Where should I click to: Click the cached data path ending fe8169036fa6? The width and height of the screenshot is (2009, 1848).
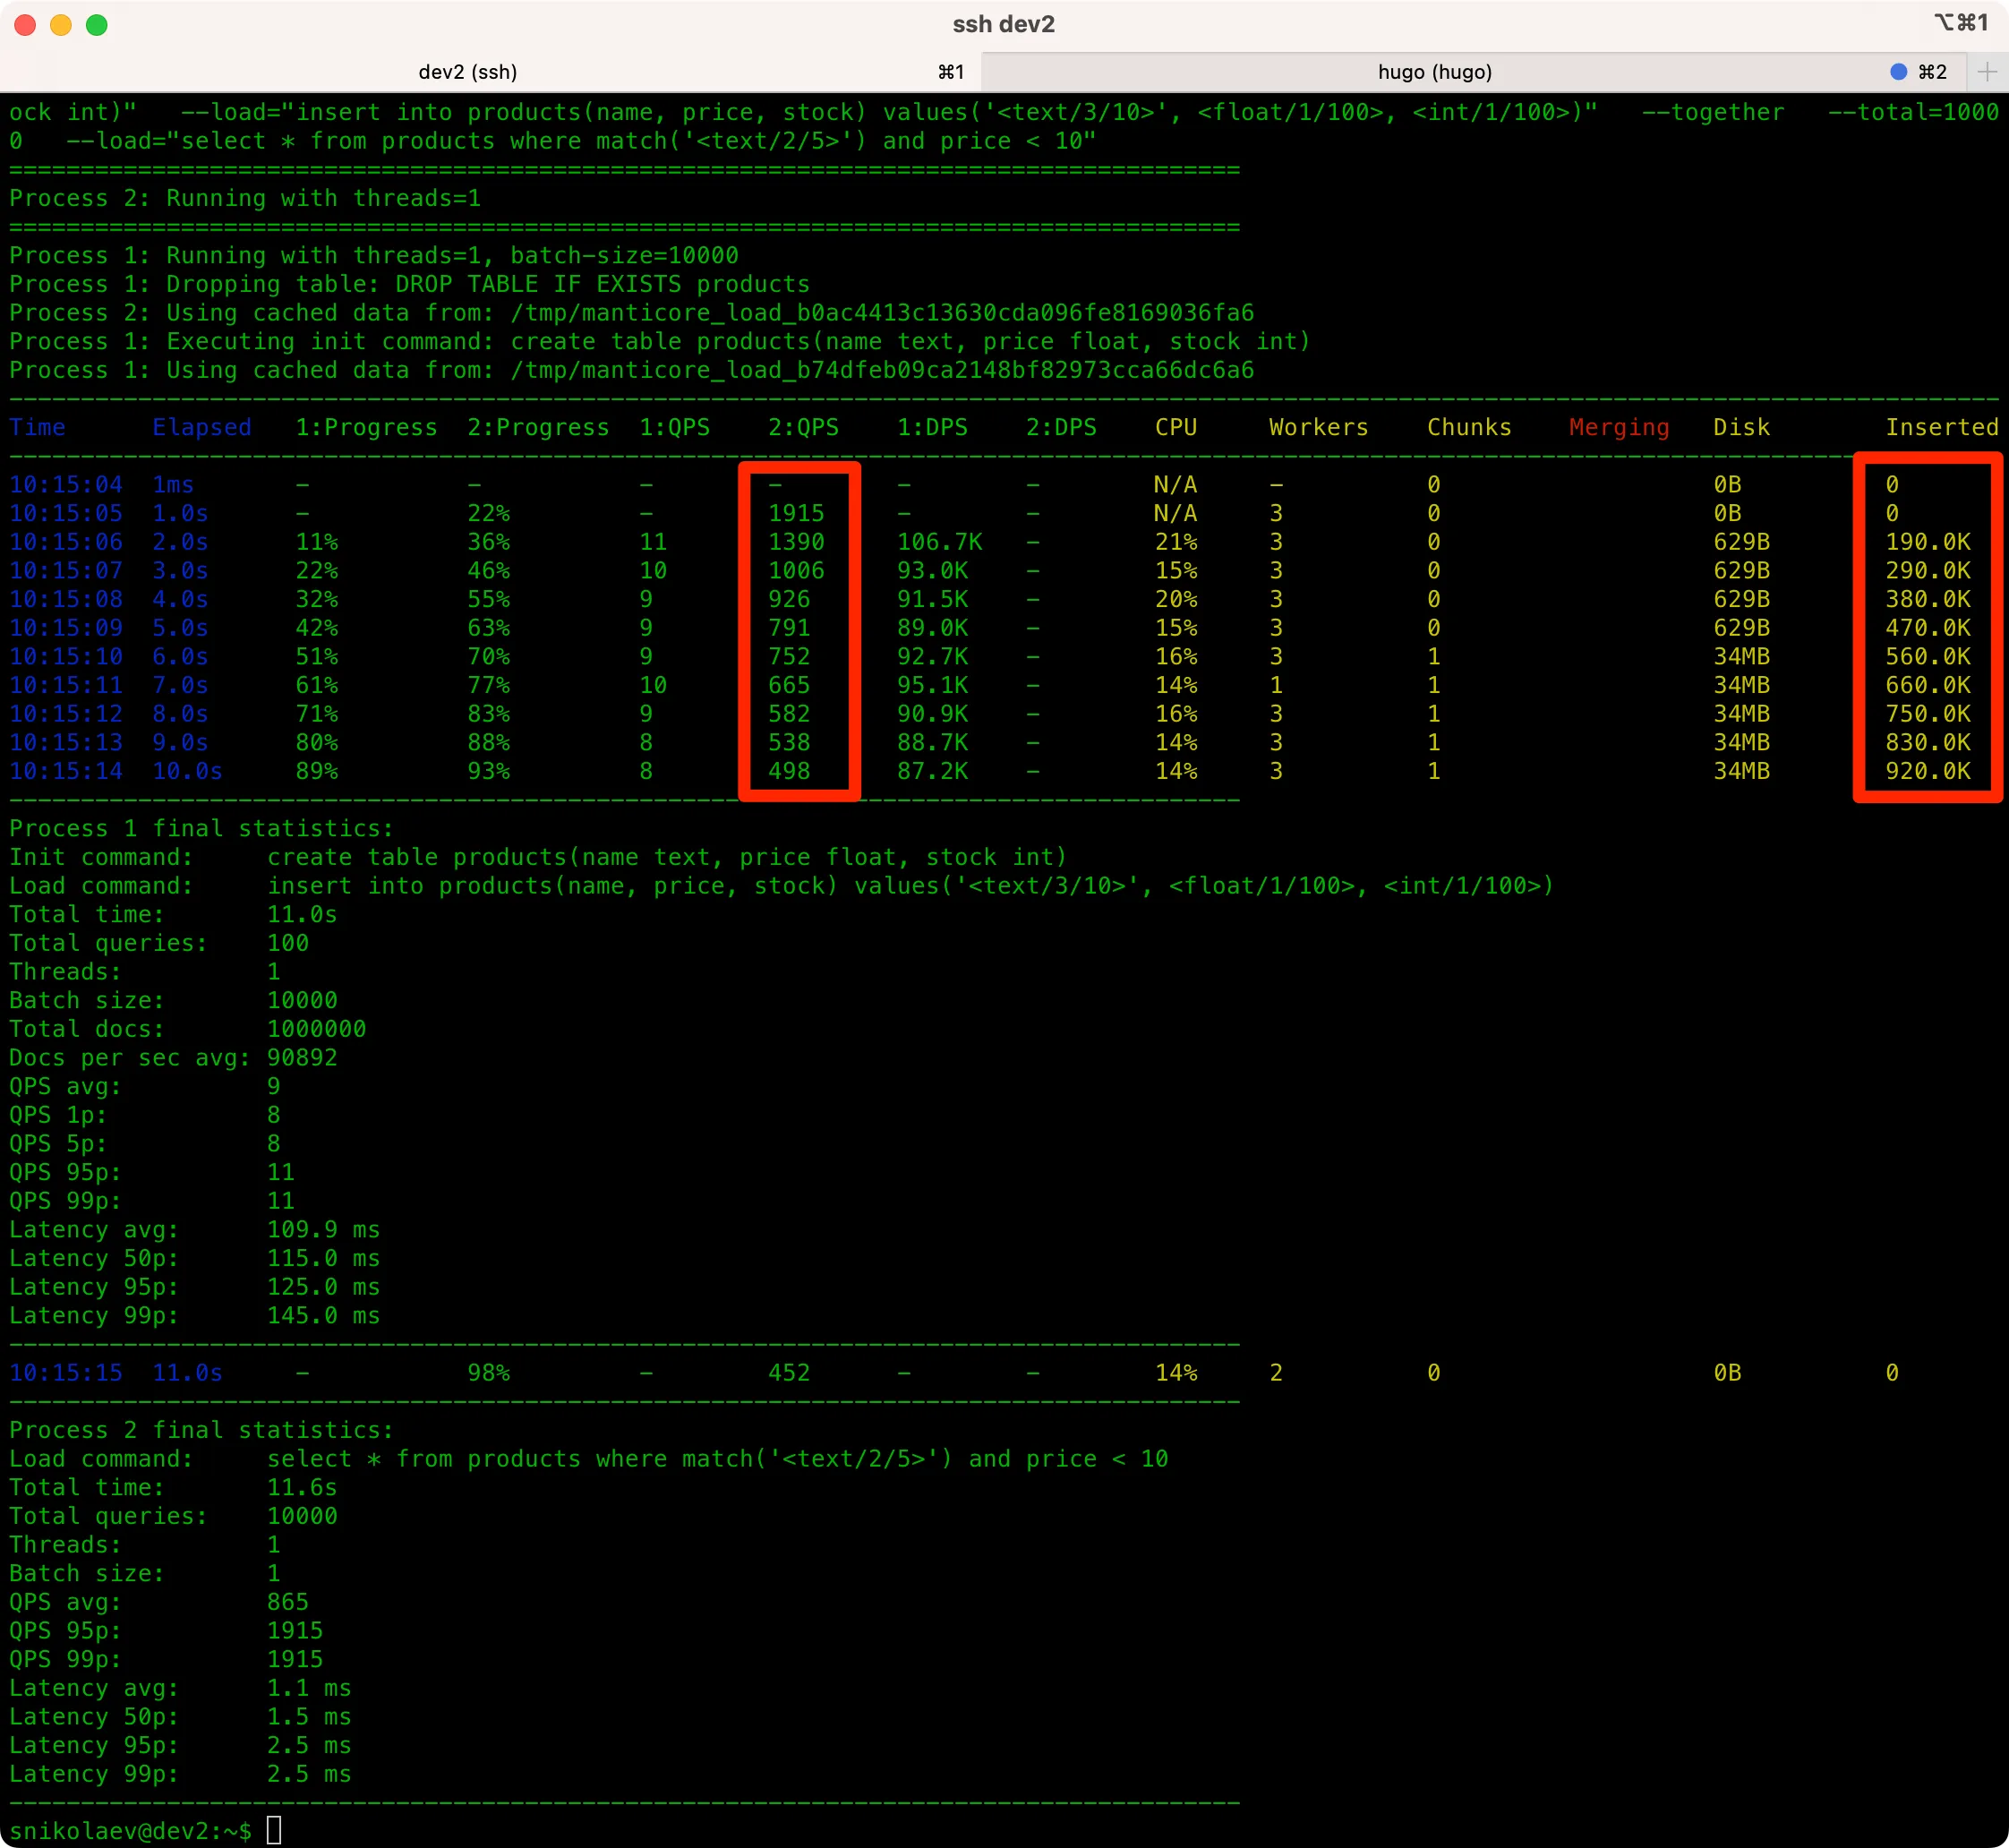pos(882,313)
